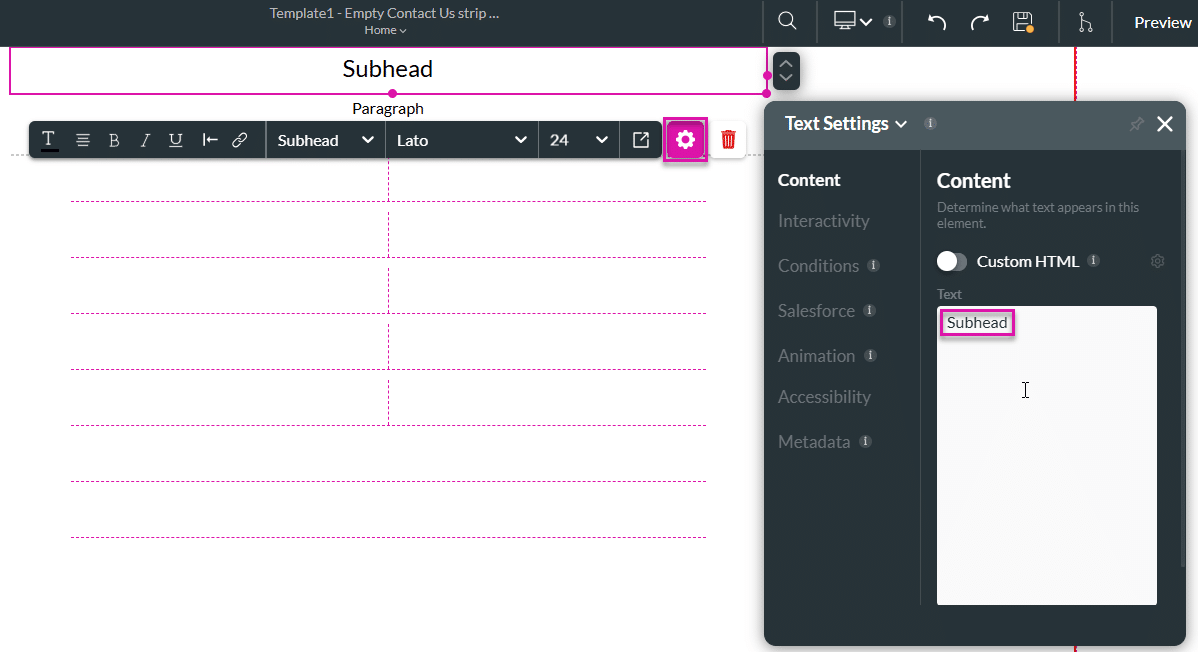Screen dimensions: 1198x652
Task: Open the Lato font family dropdown
Action: 462,139
